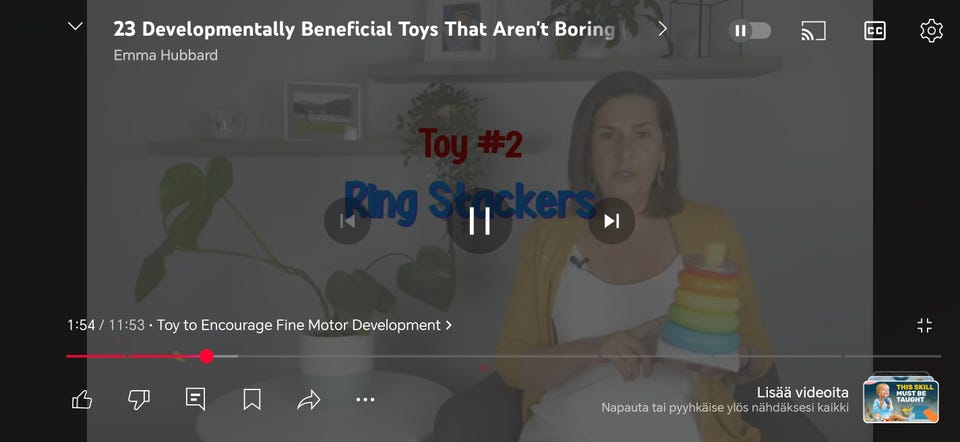This screenshot has height=442, width=960.
Task: Open the comments icon
Action: (195, 399)
